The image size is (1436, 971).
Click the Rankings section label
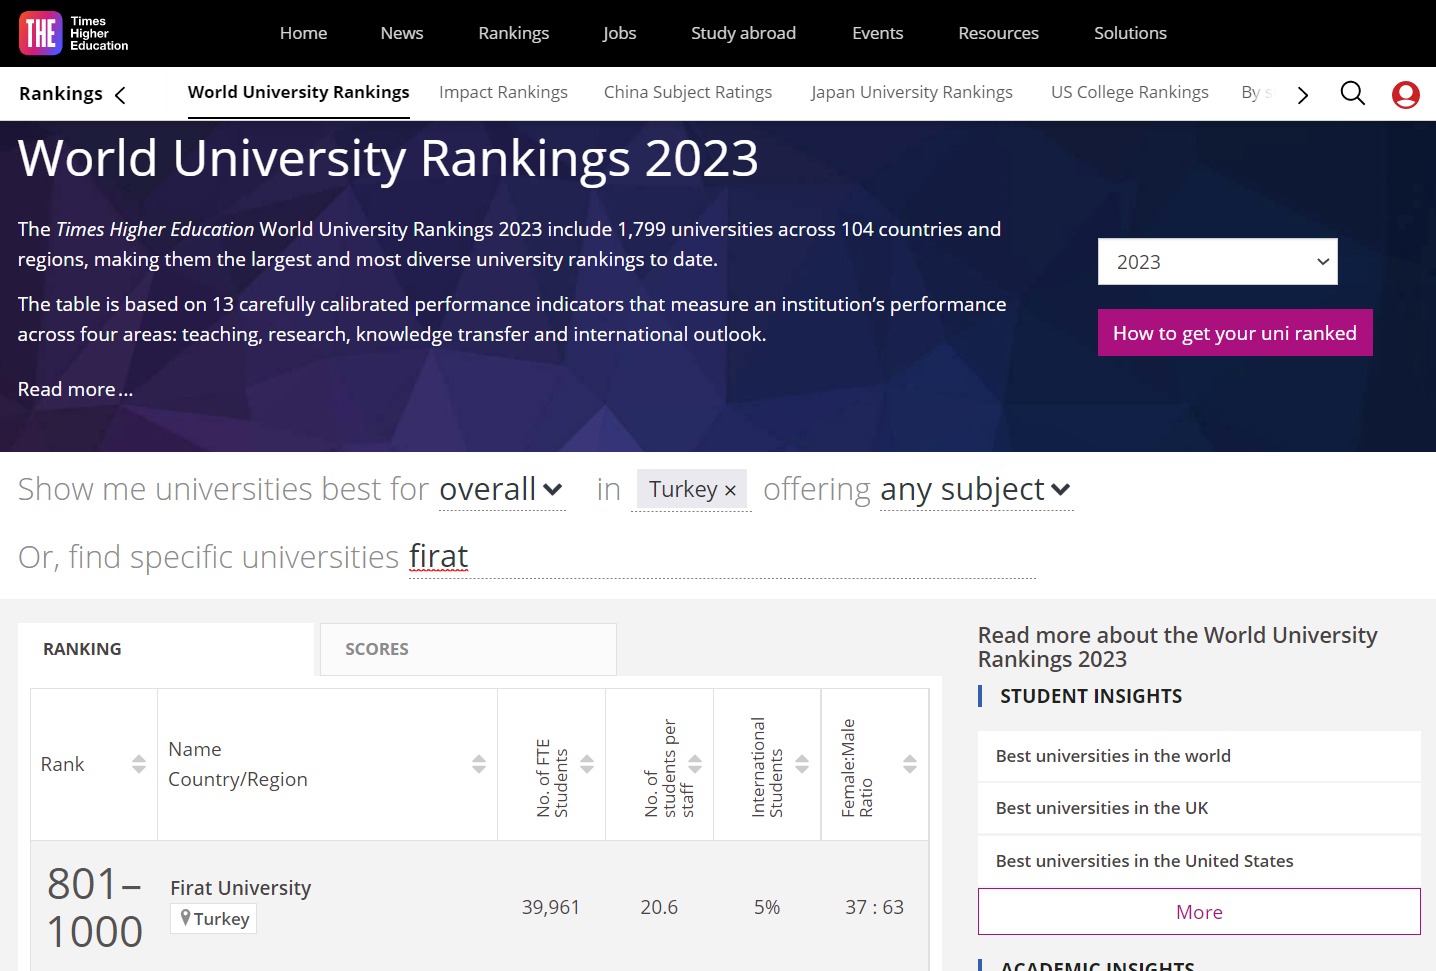point(61,94)
